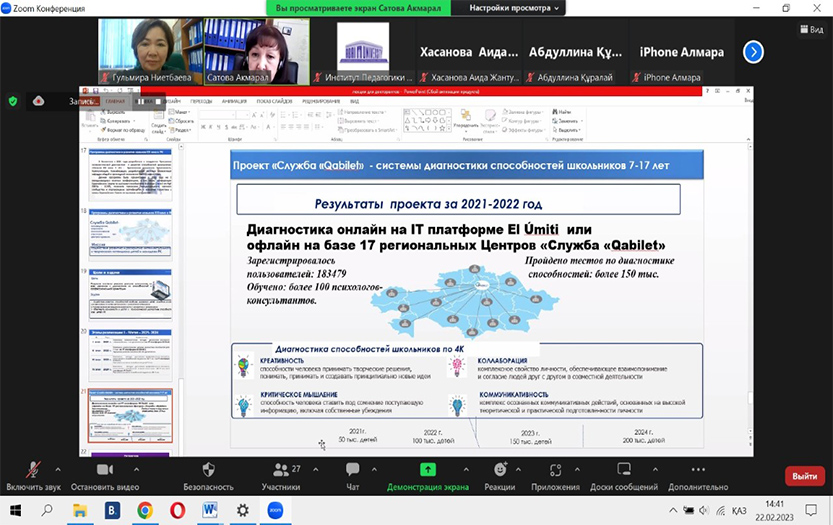The width and height of the screenshot is (833, 525).
Task: Select Сатова Акмарал's video thumbnail
Action: click(256, 51)
